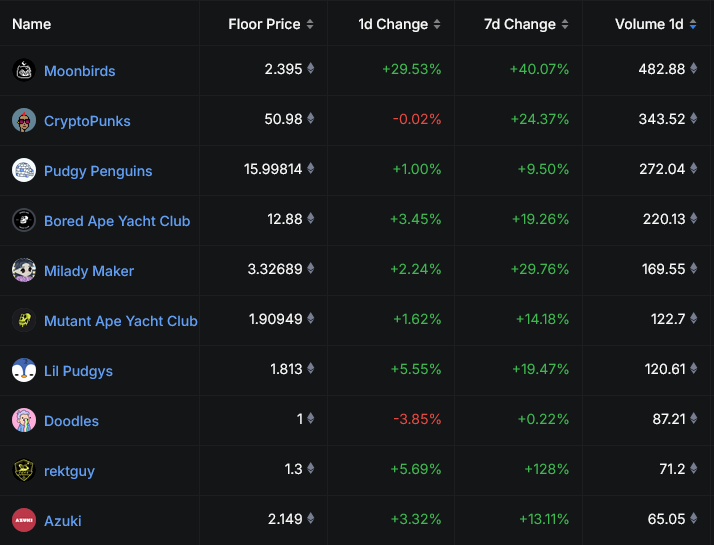Sort by 7d Change column arrows
The width and height of the screenshot is (714, 545).
tap(565, 24)
